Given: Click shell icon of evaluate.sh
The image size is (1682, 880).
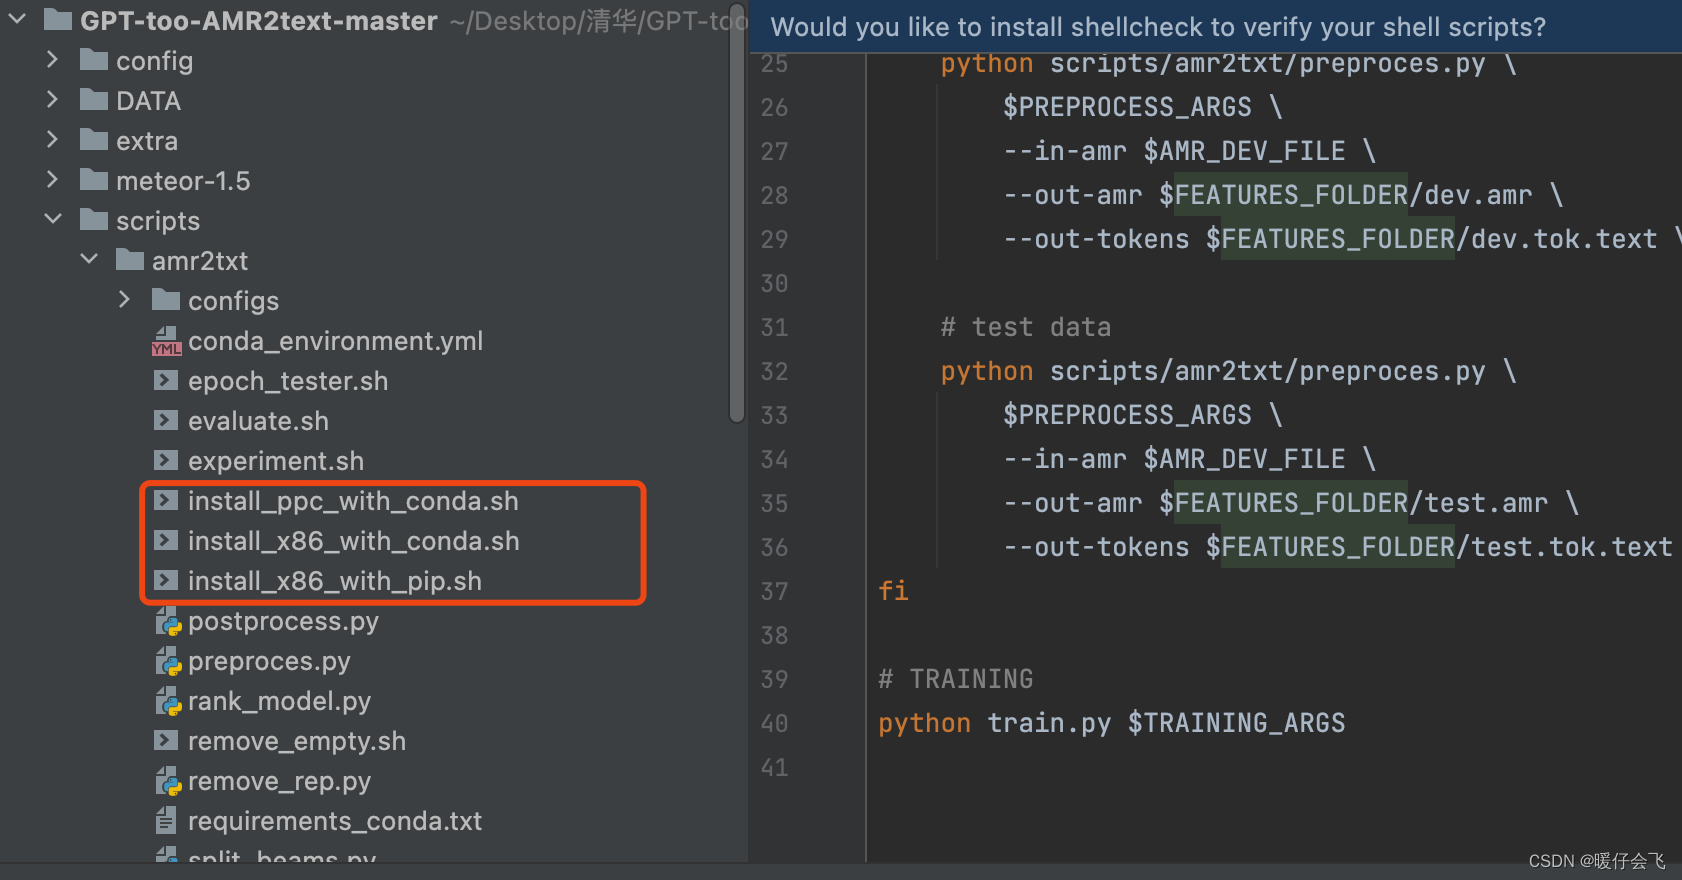Looking at the screenshot, I should coord(166,420).
